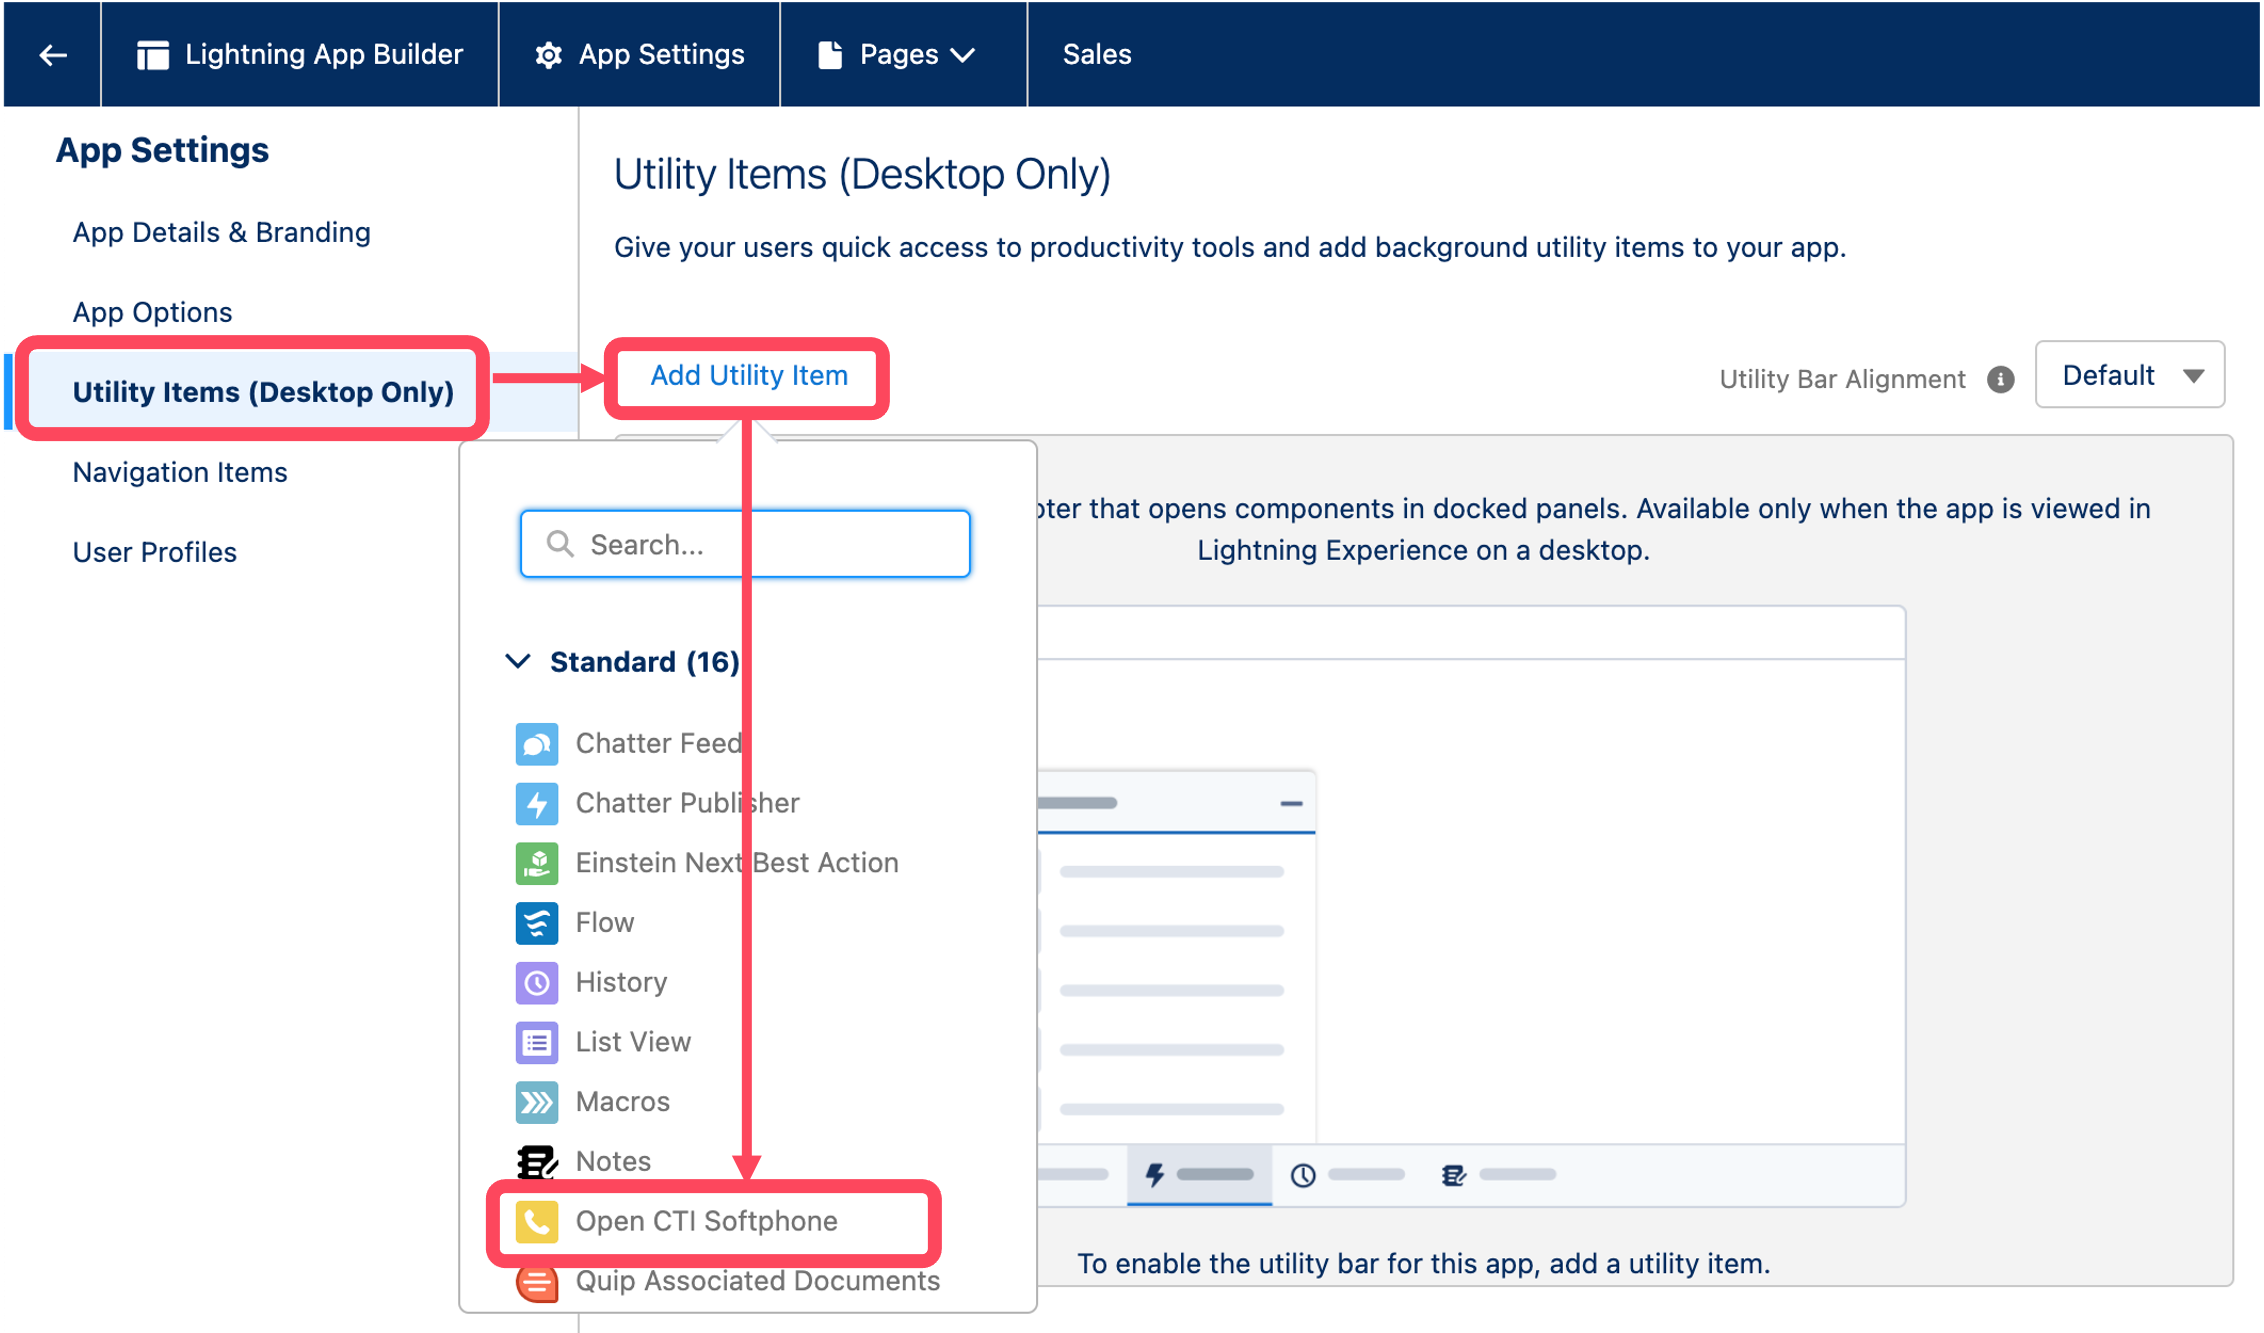Click the lightning bolt in preview utility bar

pos(1154,1174)
